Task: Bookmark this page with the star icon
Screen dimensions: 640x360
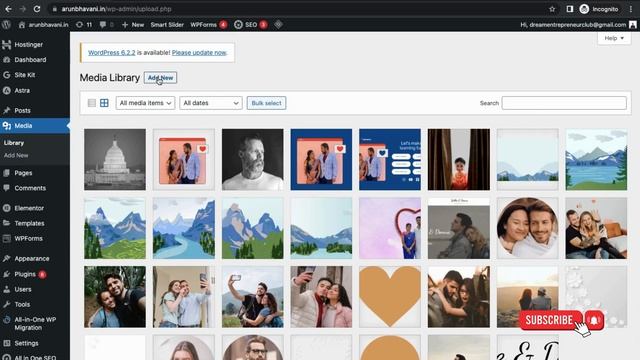Action: [x=552, y=9]
